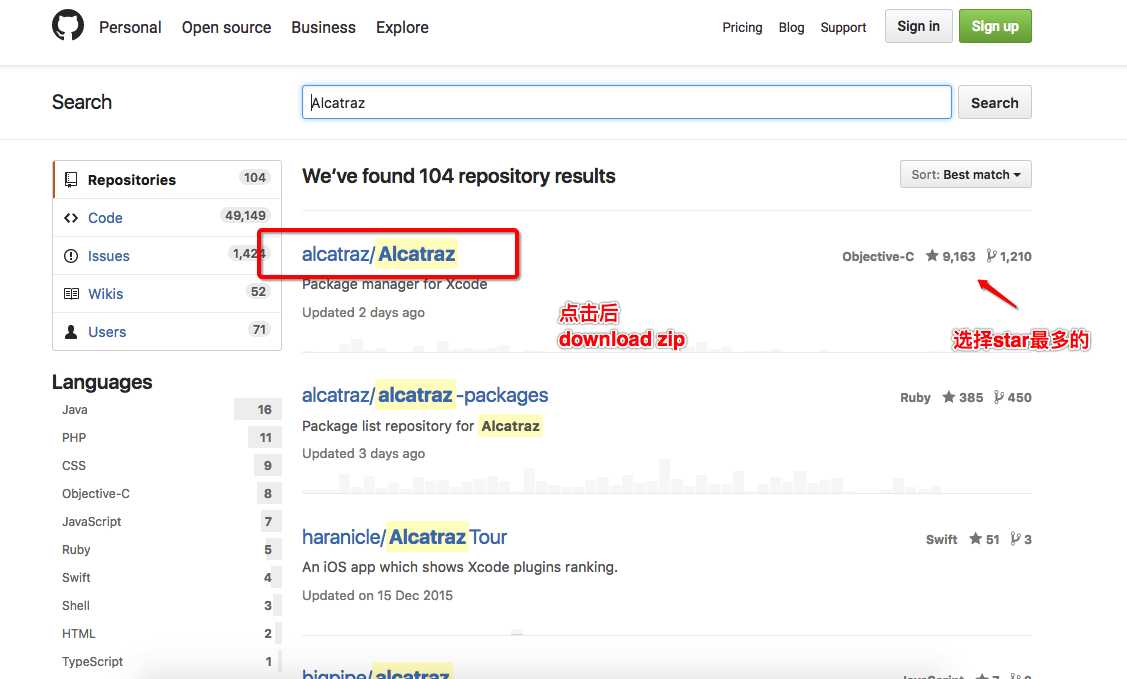
Task: Filter results by PHP language
Action: tap(74, 438)
